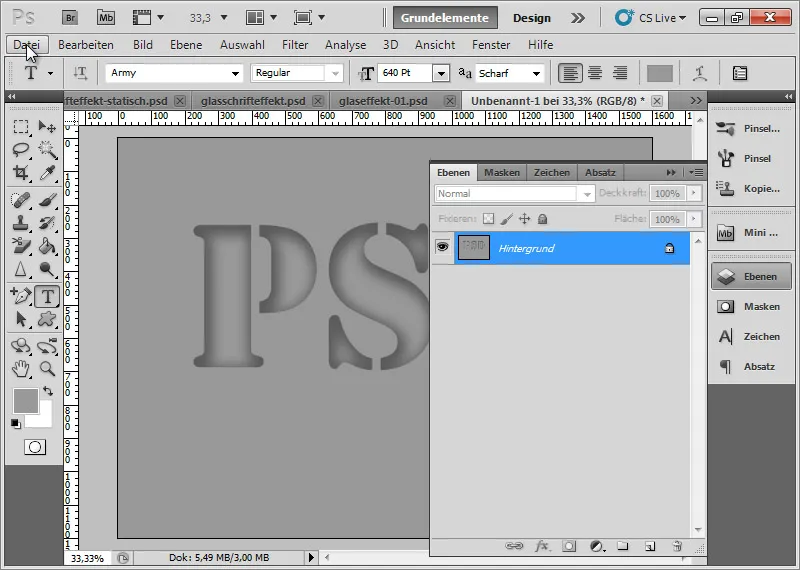Select the Path Selection tool
800x570 pixels.
21,319
